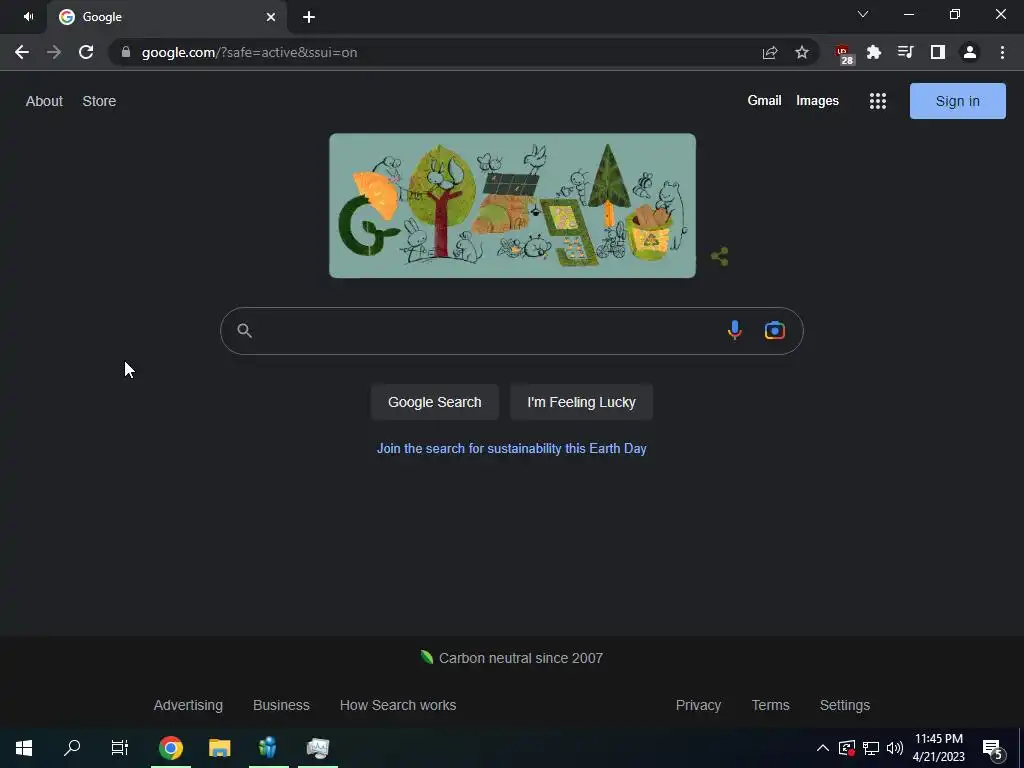
Task: Open the About link
Action: point(44,101)
